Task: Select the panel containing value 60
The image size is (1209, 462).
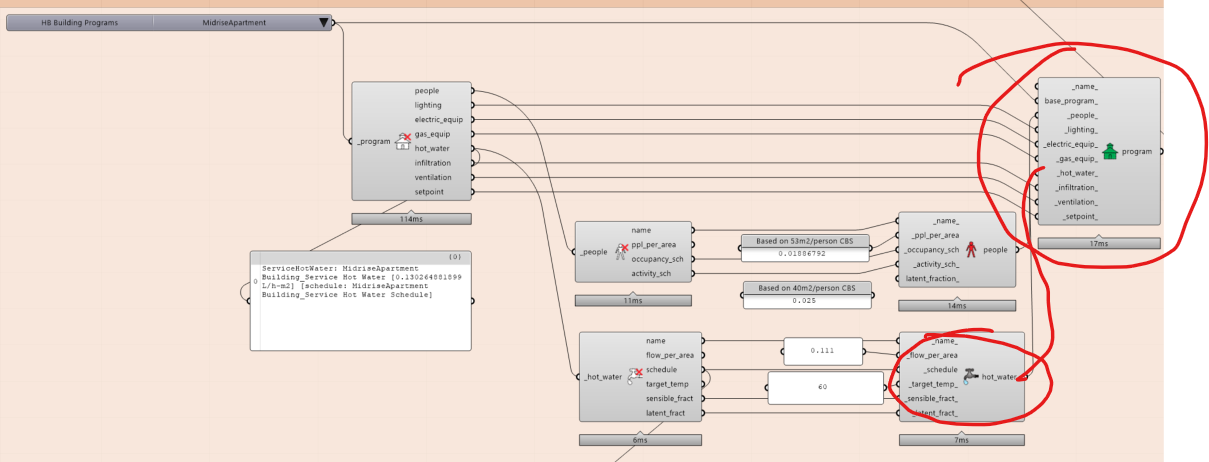Action: [822, 387]
